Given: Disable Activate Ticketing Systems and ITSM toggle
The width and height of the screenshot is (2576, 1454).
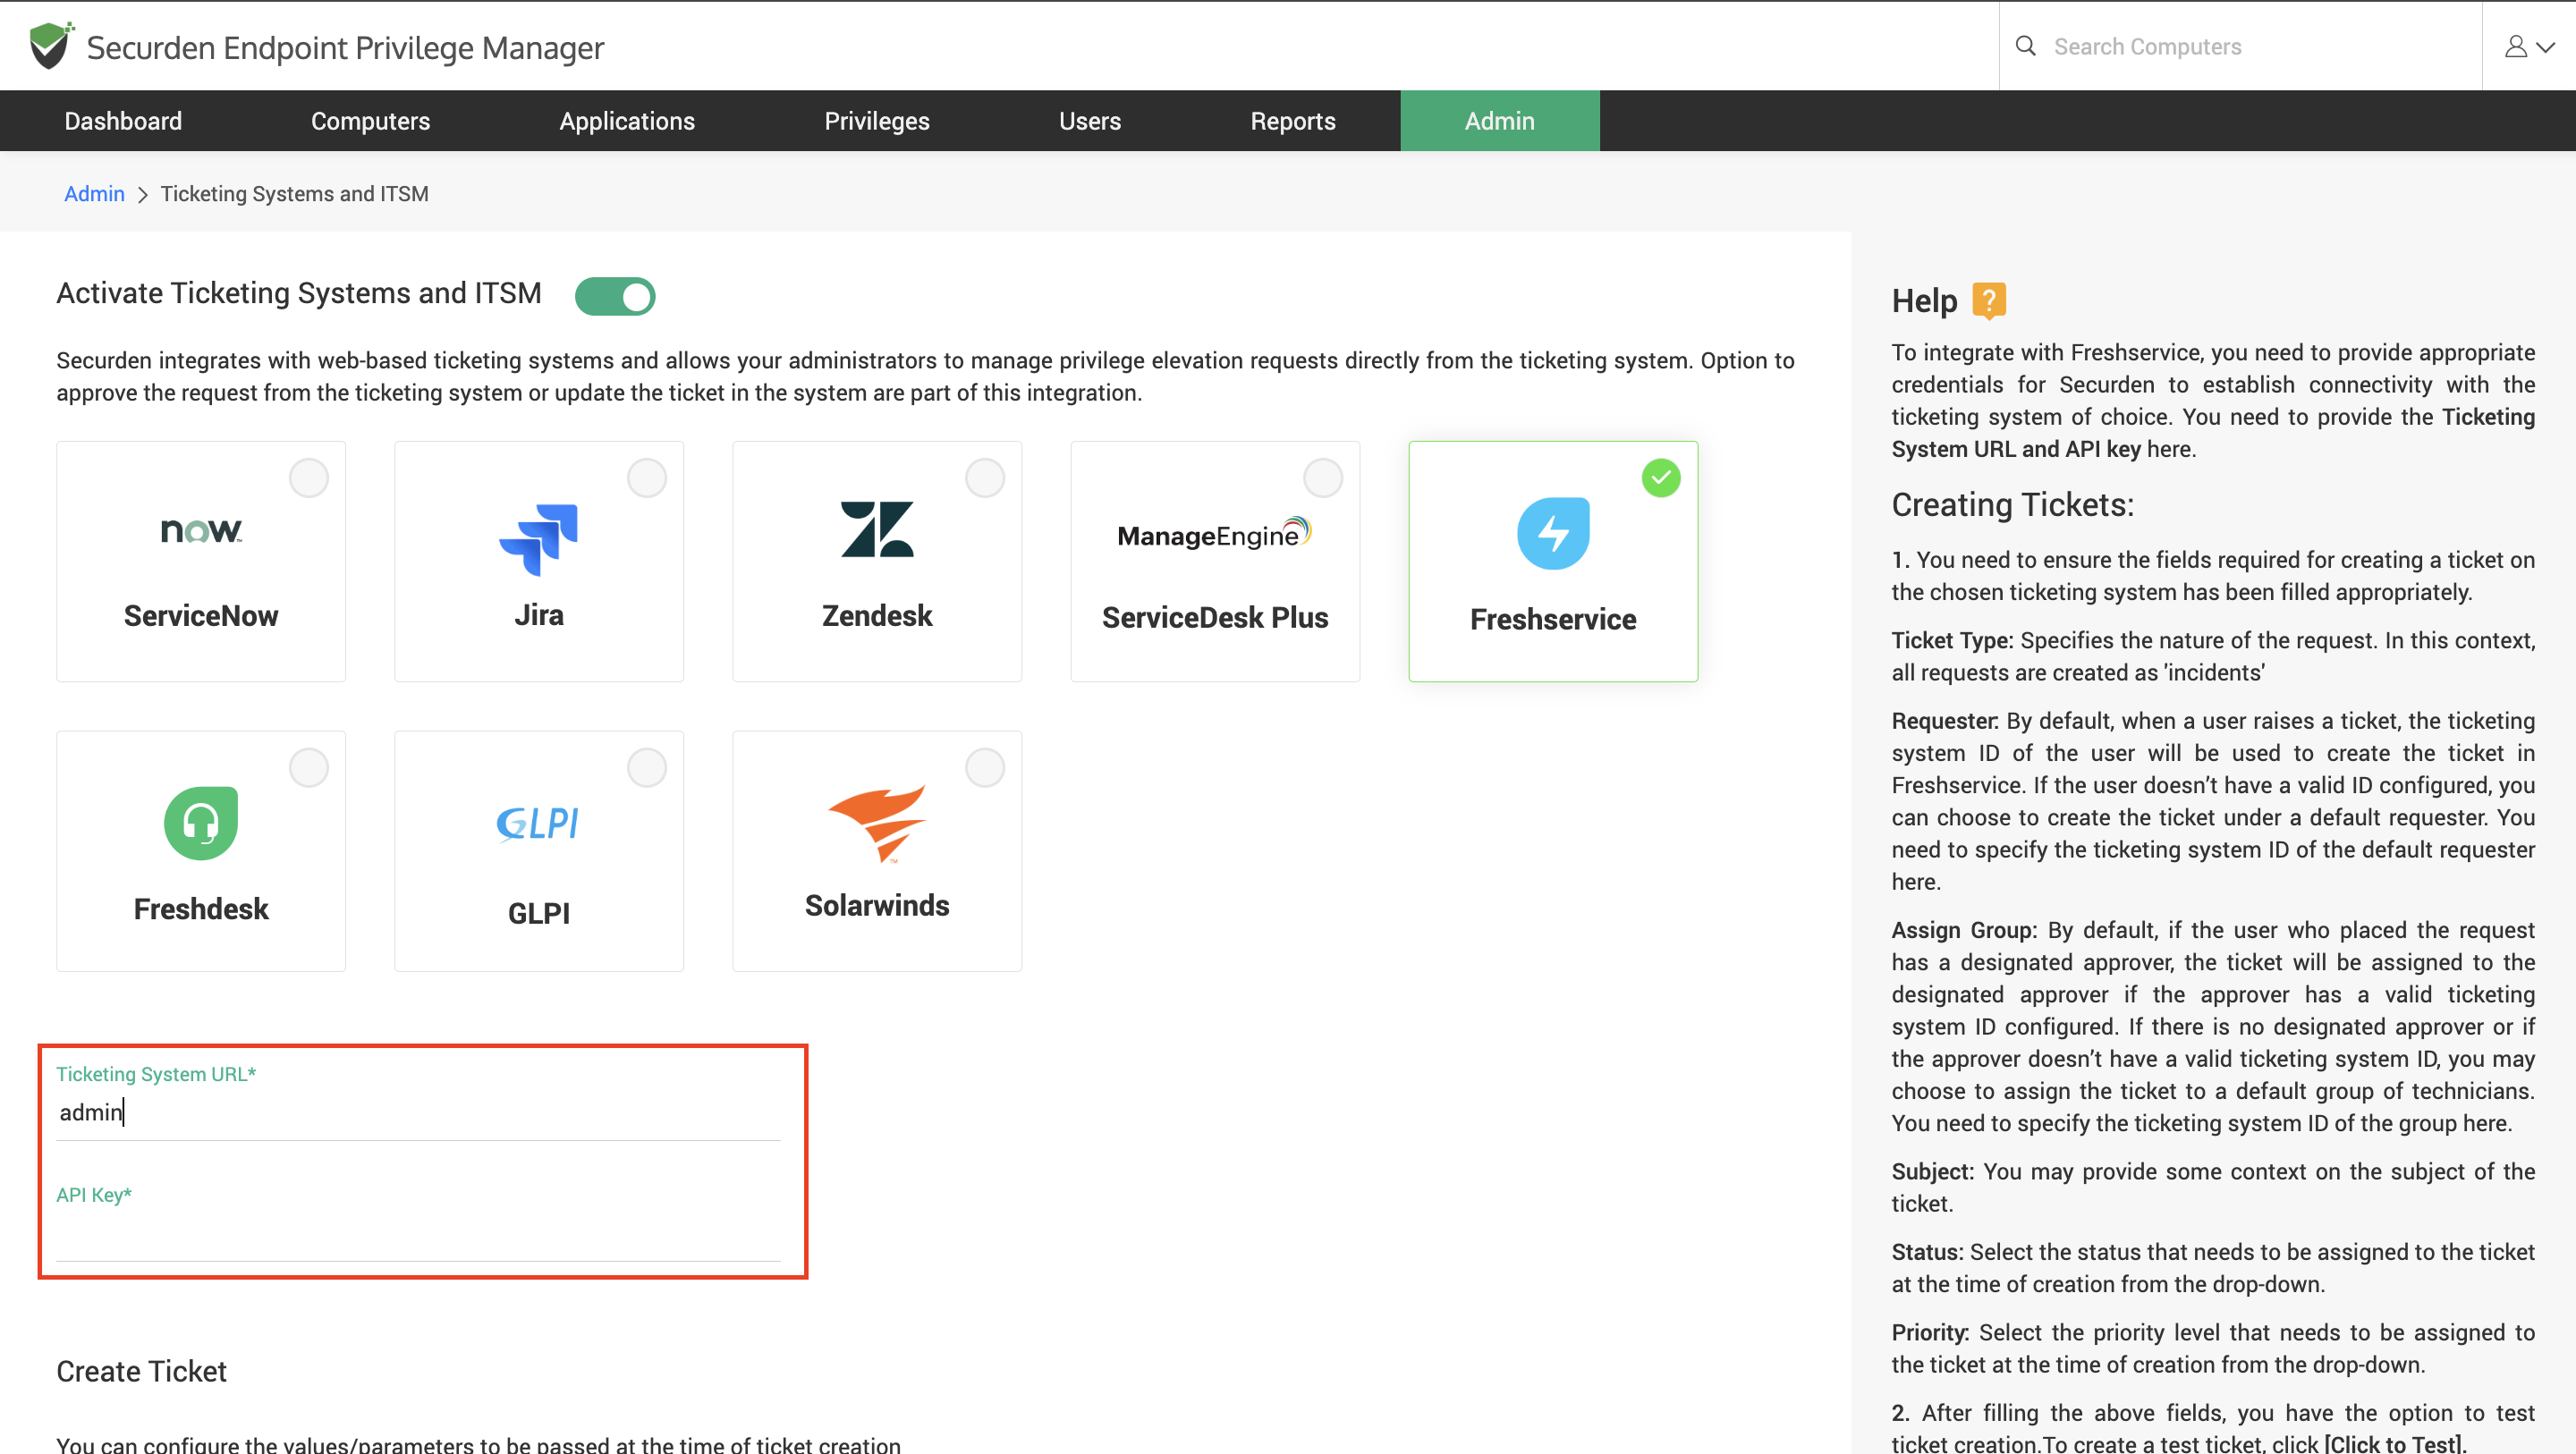Looking at the screenshot, I should [615, 296].
